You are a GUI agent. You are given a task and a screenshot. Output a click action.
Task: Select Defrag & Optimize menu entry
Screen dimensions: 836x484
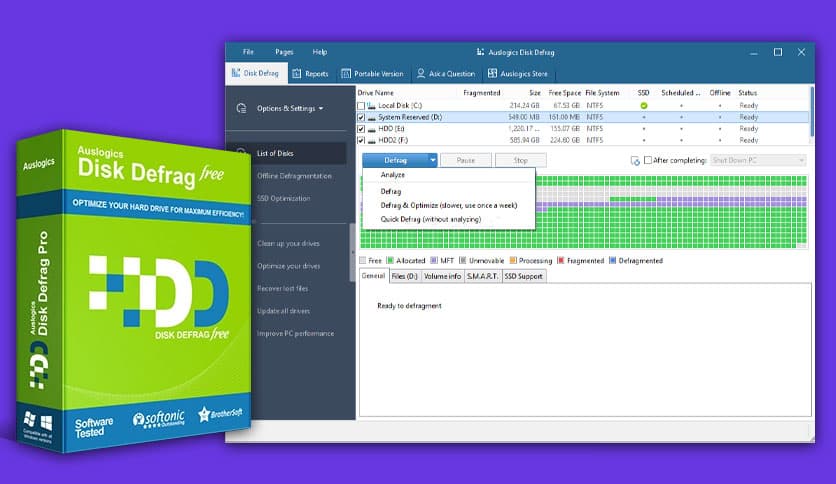[448, 205]
